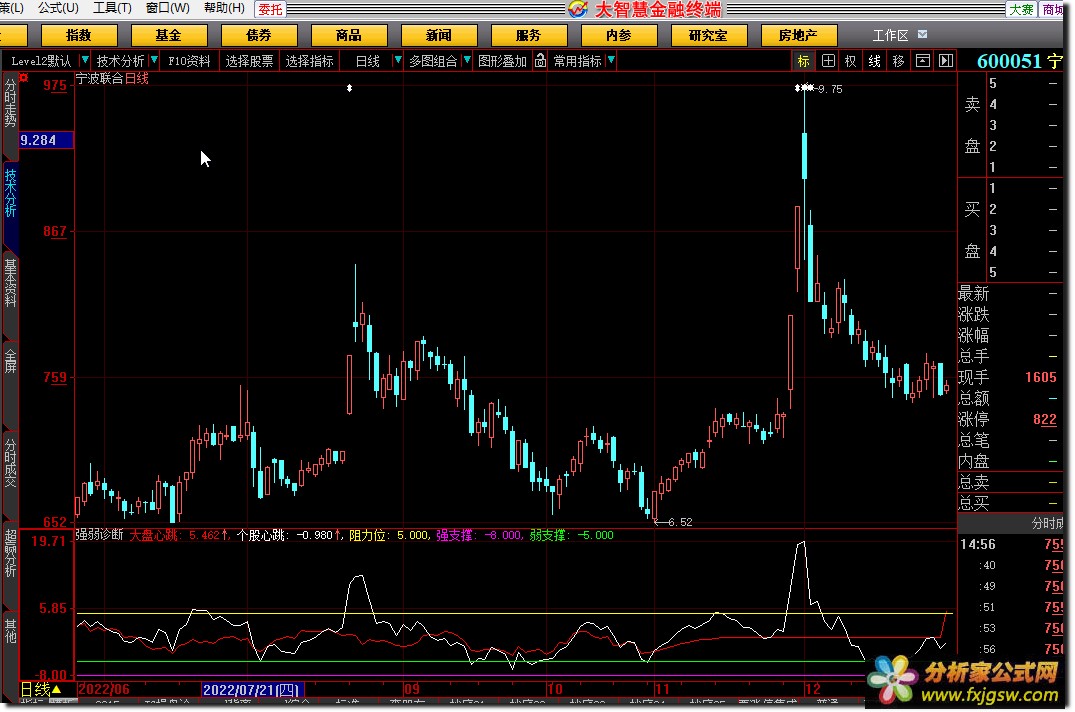Click the 大智慧 logo icon

(578, 9)
